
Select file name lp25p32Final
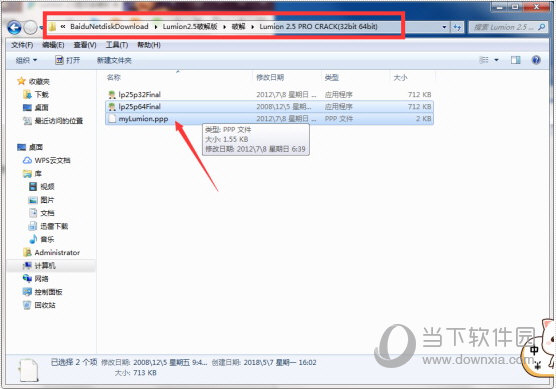[x=140, y=94]
